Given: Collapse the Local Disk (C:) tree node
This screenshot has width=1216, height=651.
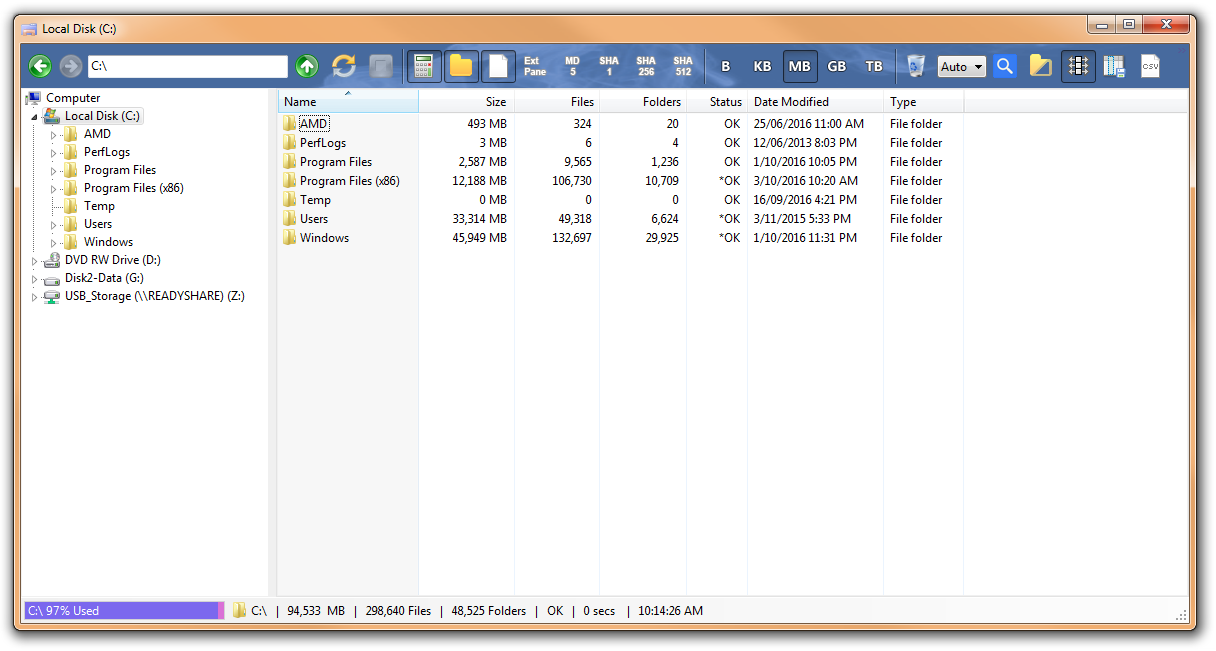Looking at the screenshot, I should coord(34,117).
